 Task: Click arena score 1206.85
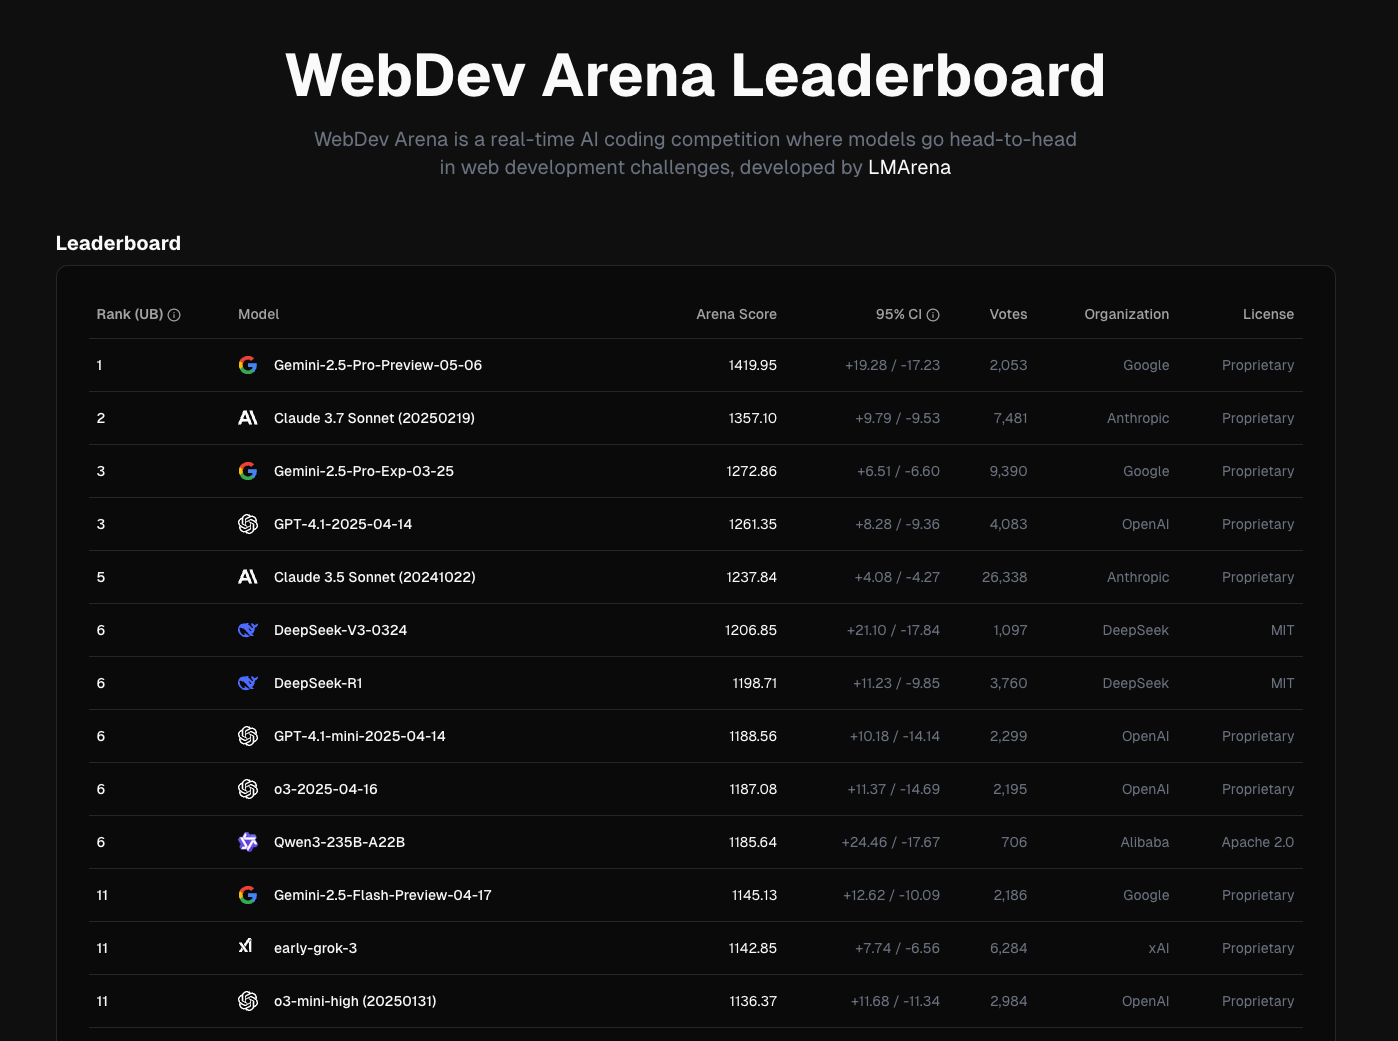click(x=750, y=630)
